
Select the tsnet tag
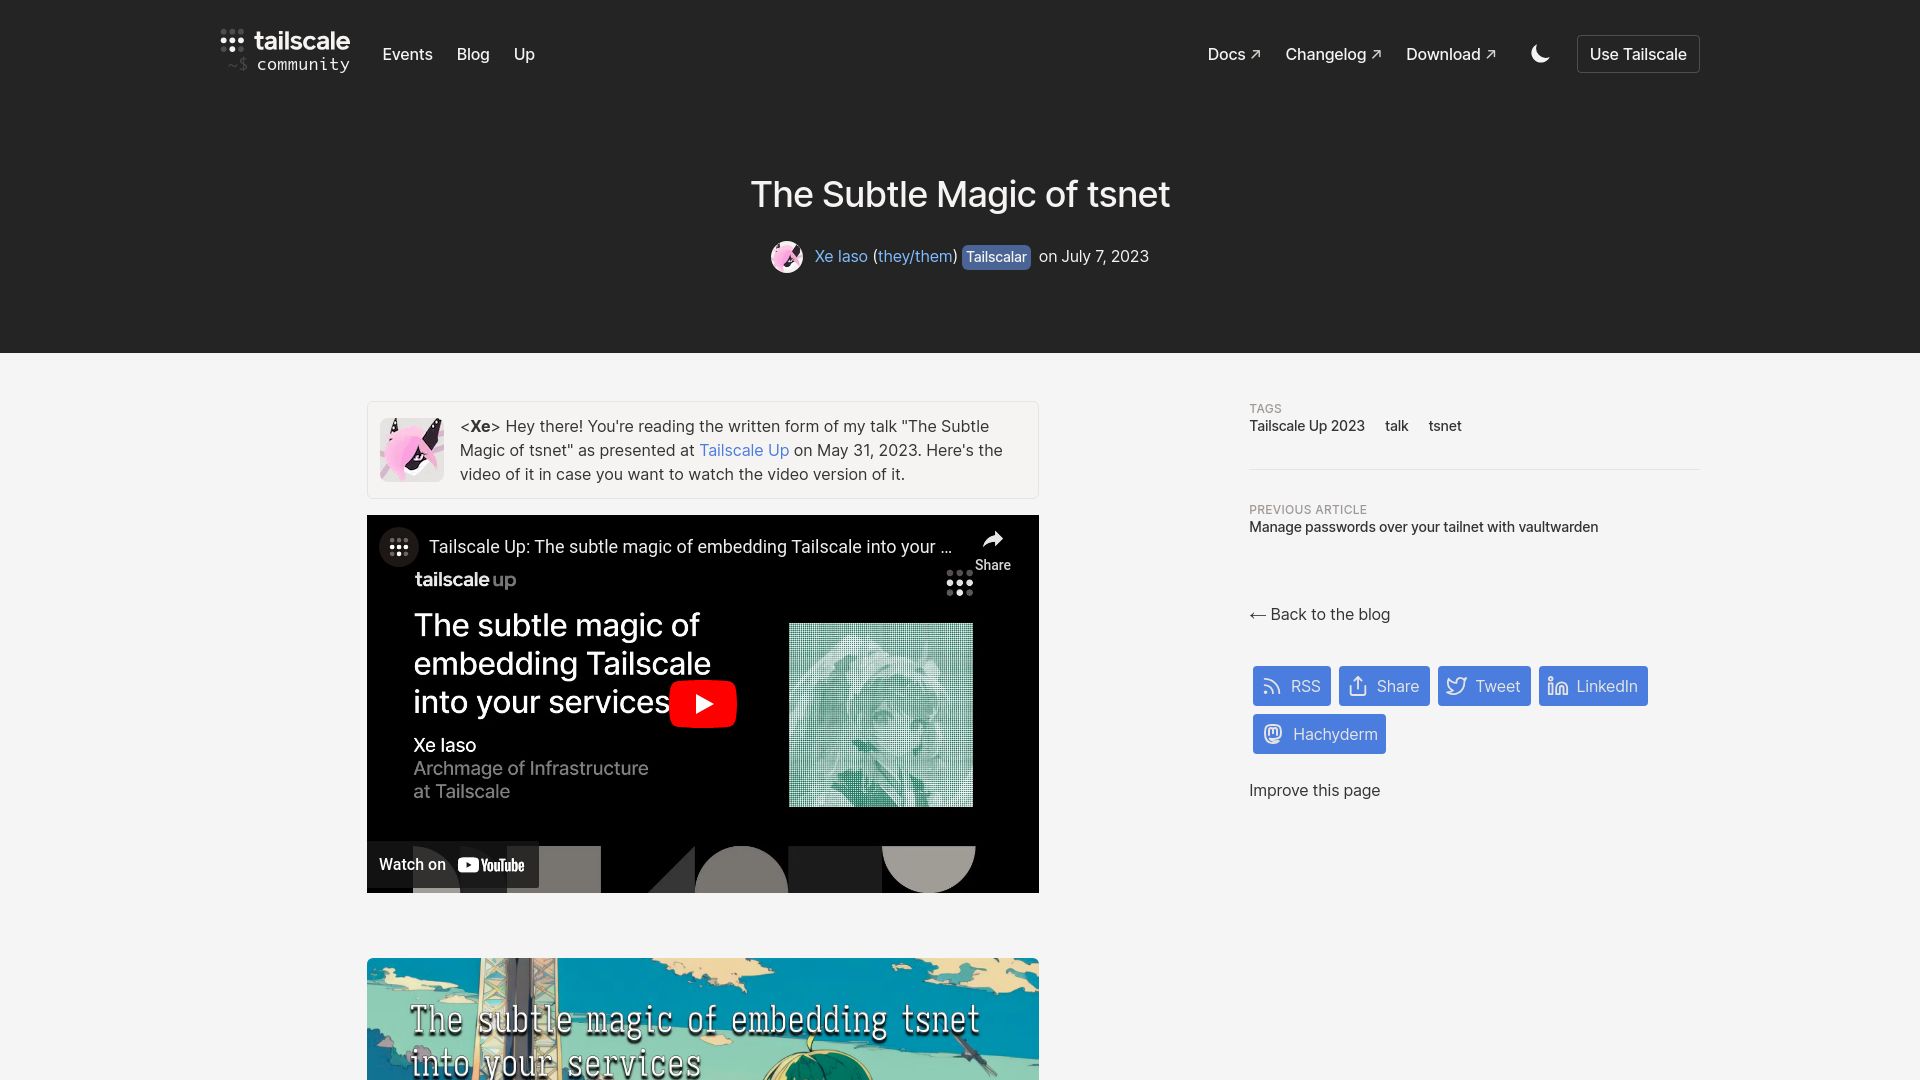[1445, 426]
